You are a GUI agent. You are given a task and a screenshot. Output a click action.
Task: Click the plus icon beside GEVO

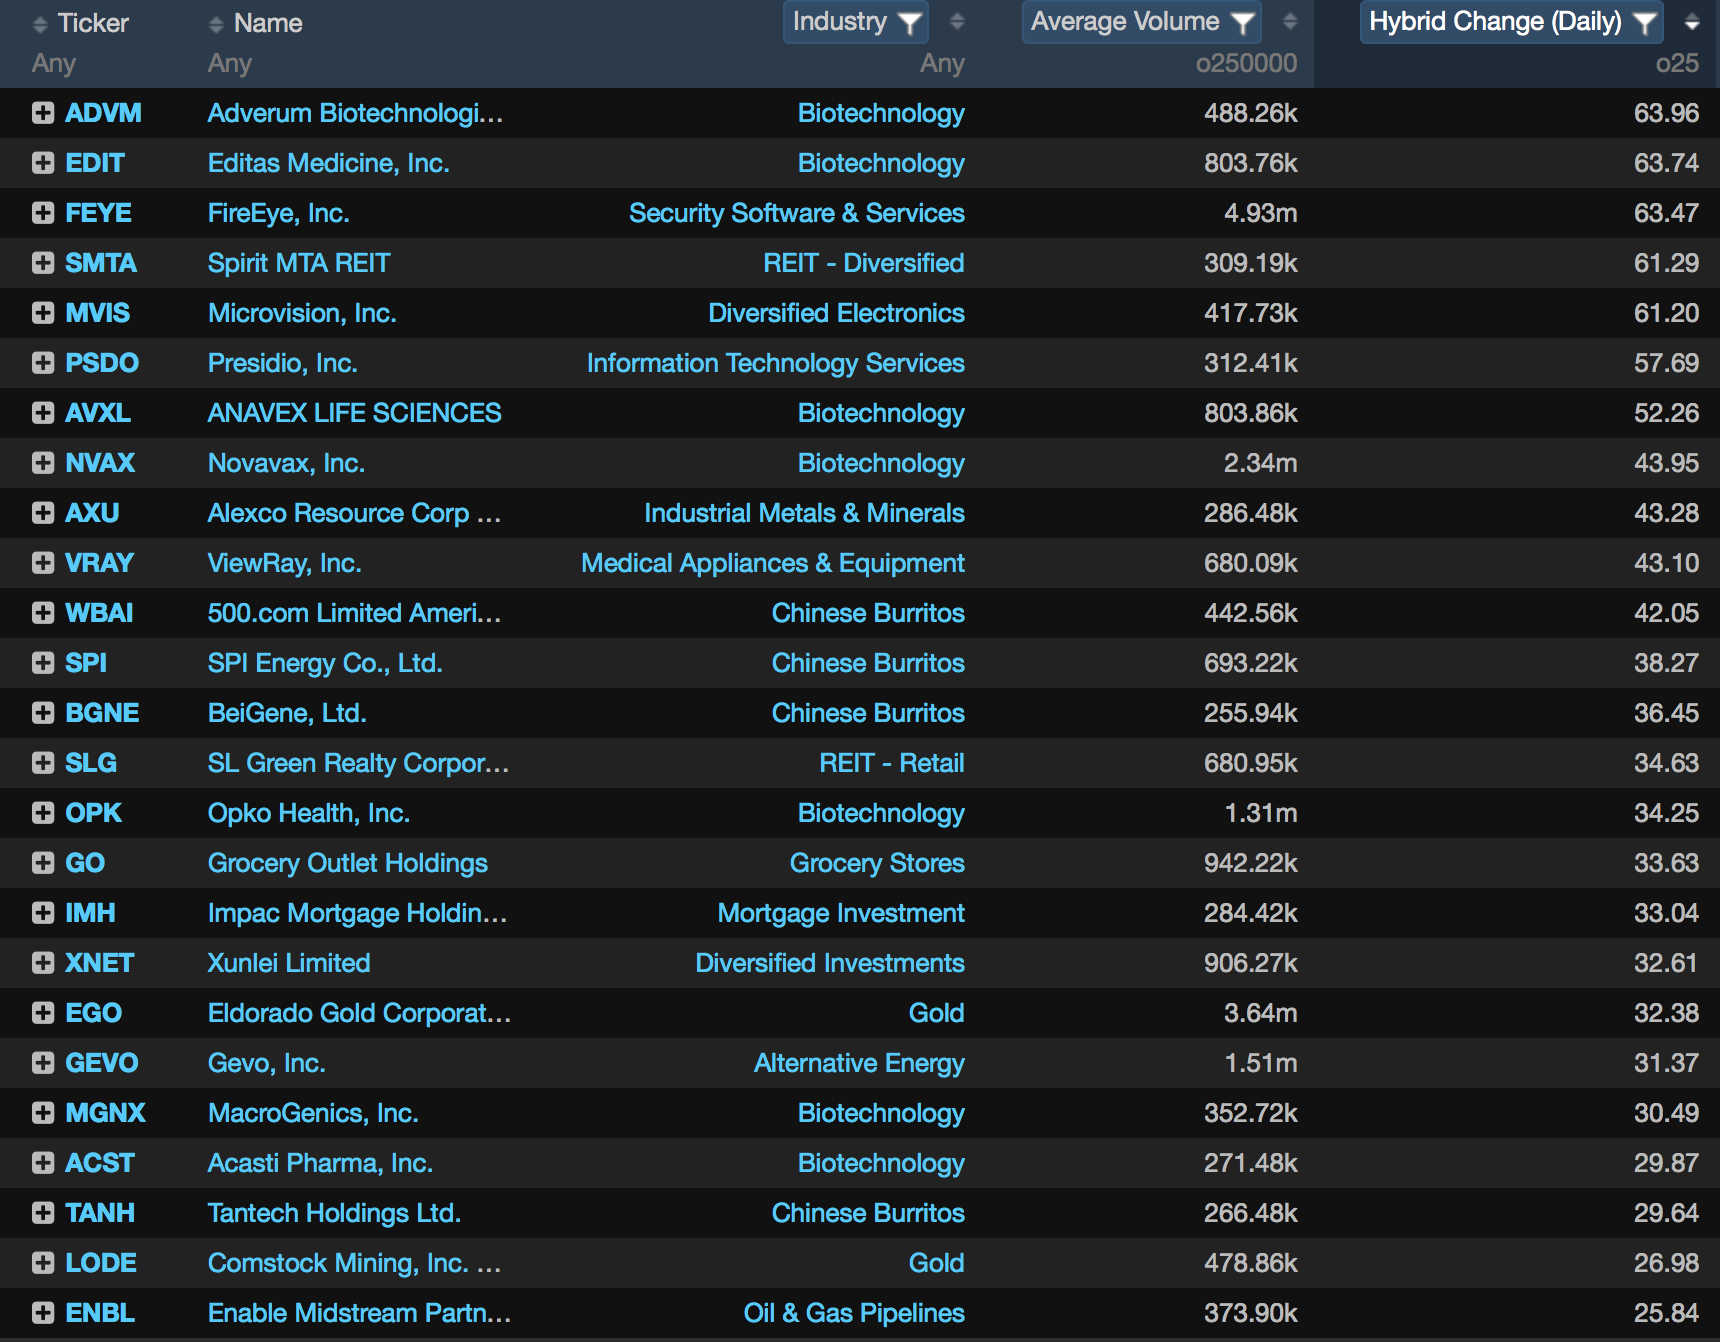43,1063
